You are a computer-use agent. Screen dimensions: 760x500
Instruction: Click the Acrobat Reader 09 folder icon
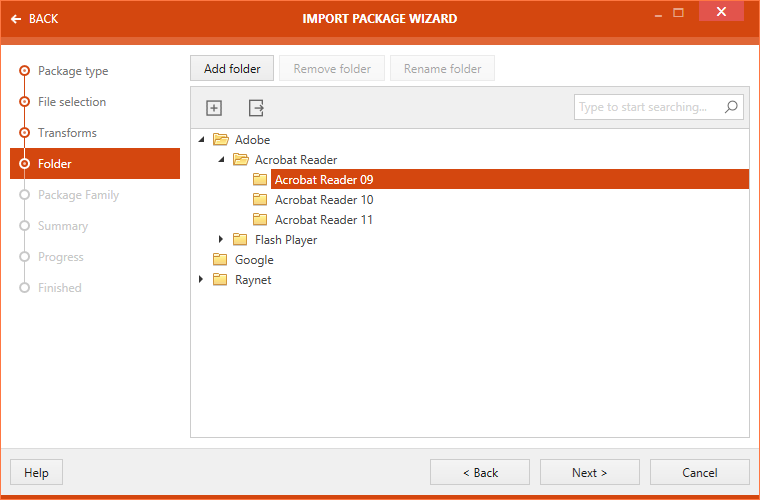pyautogui.click(x=260, y=179)
